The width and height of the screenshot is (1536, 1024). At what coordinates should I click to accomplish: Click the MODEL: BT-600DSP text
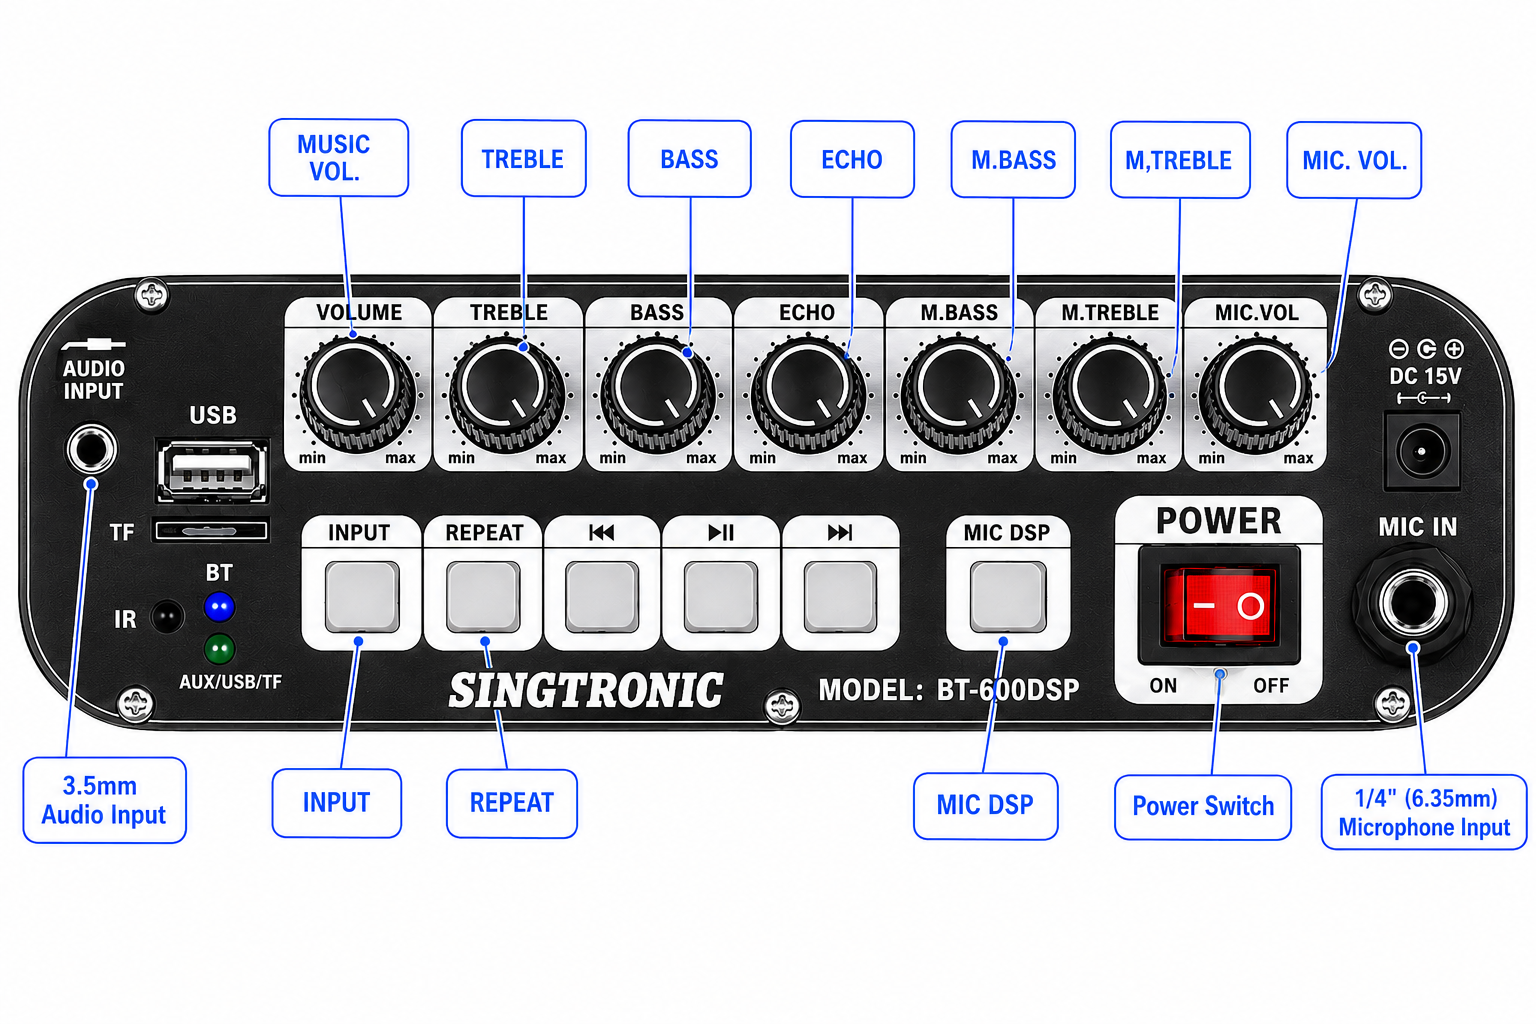pyautogui.click(x=949, y=690)
